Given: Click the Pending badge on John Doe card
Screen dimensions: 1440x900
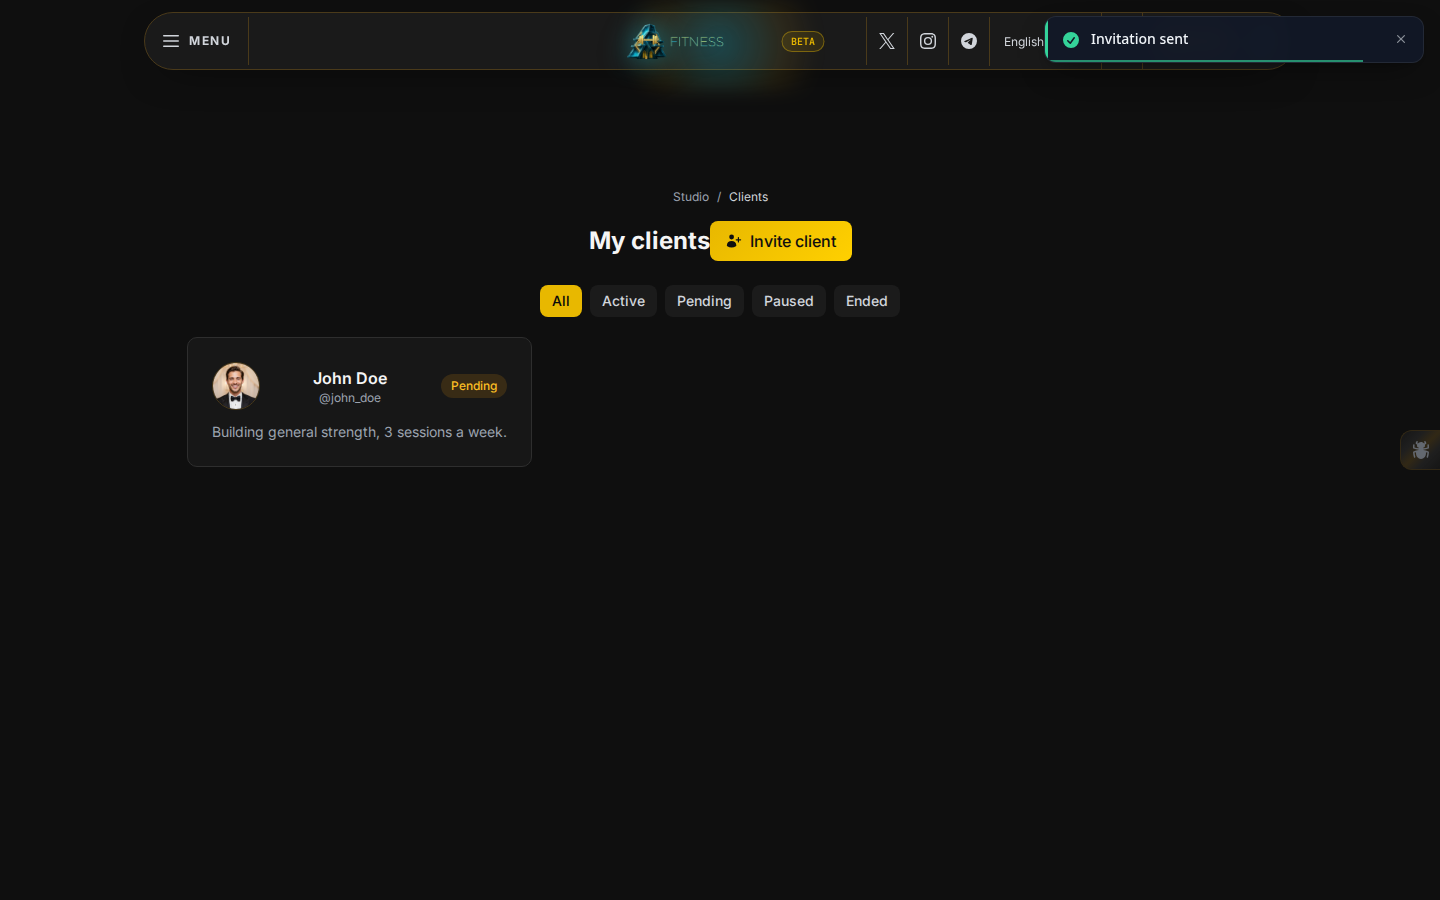Looking at the screenshot, I should click(474, 386).
